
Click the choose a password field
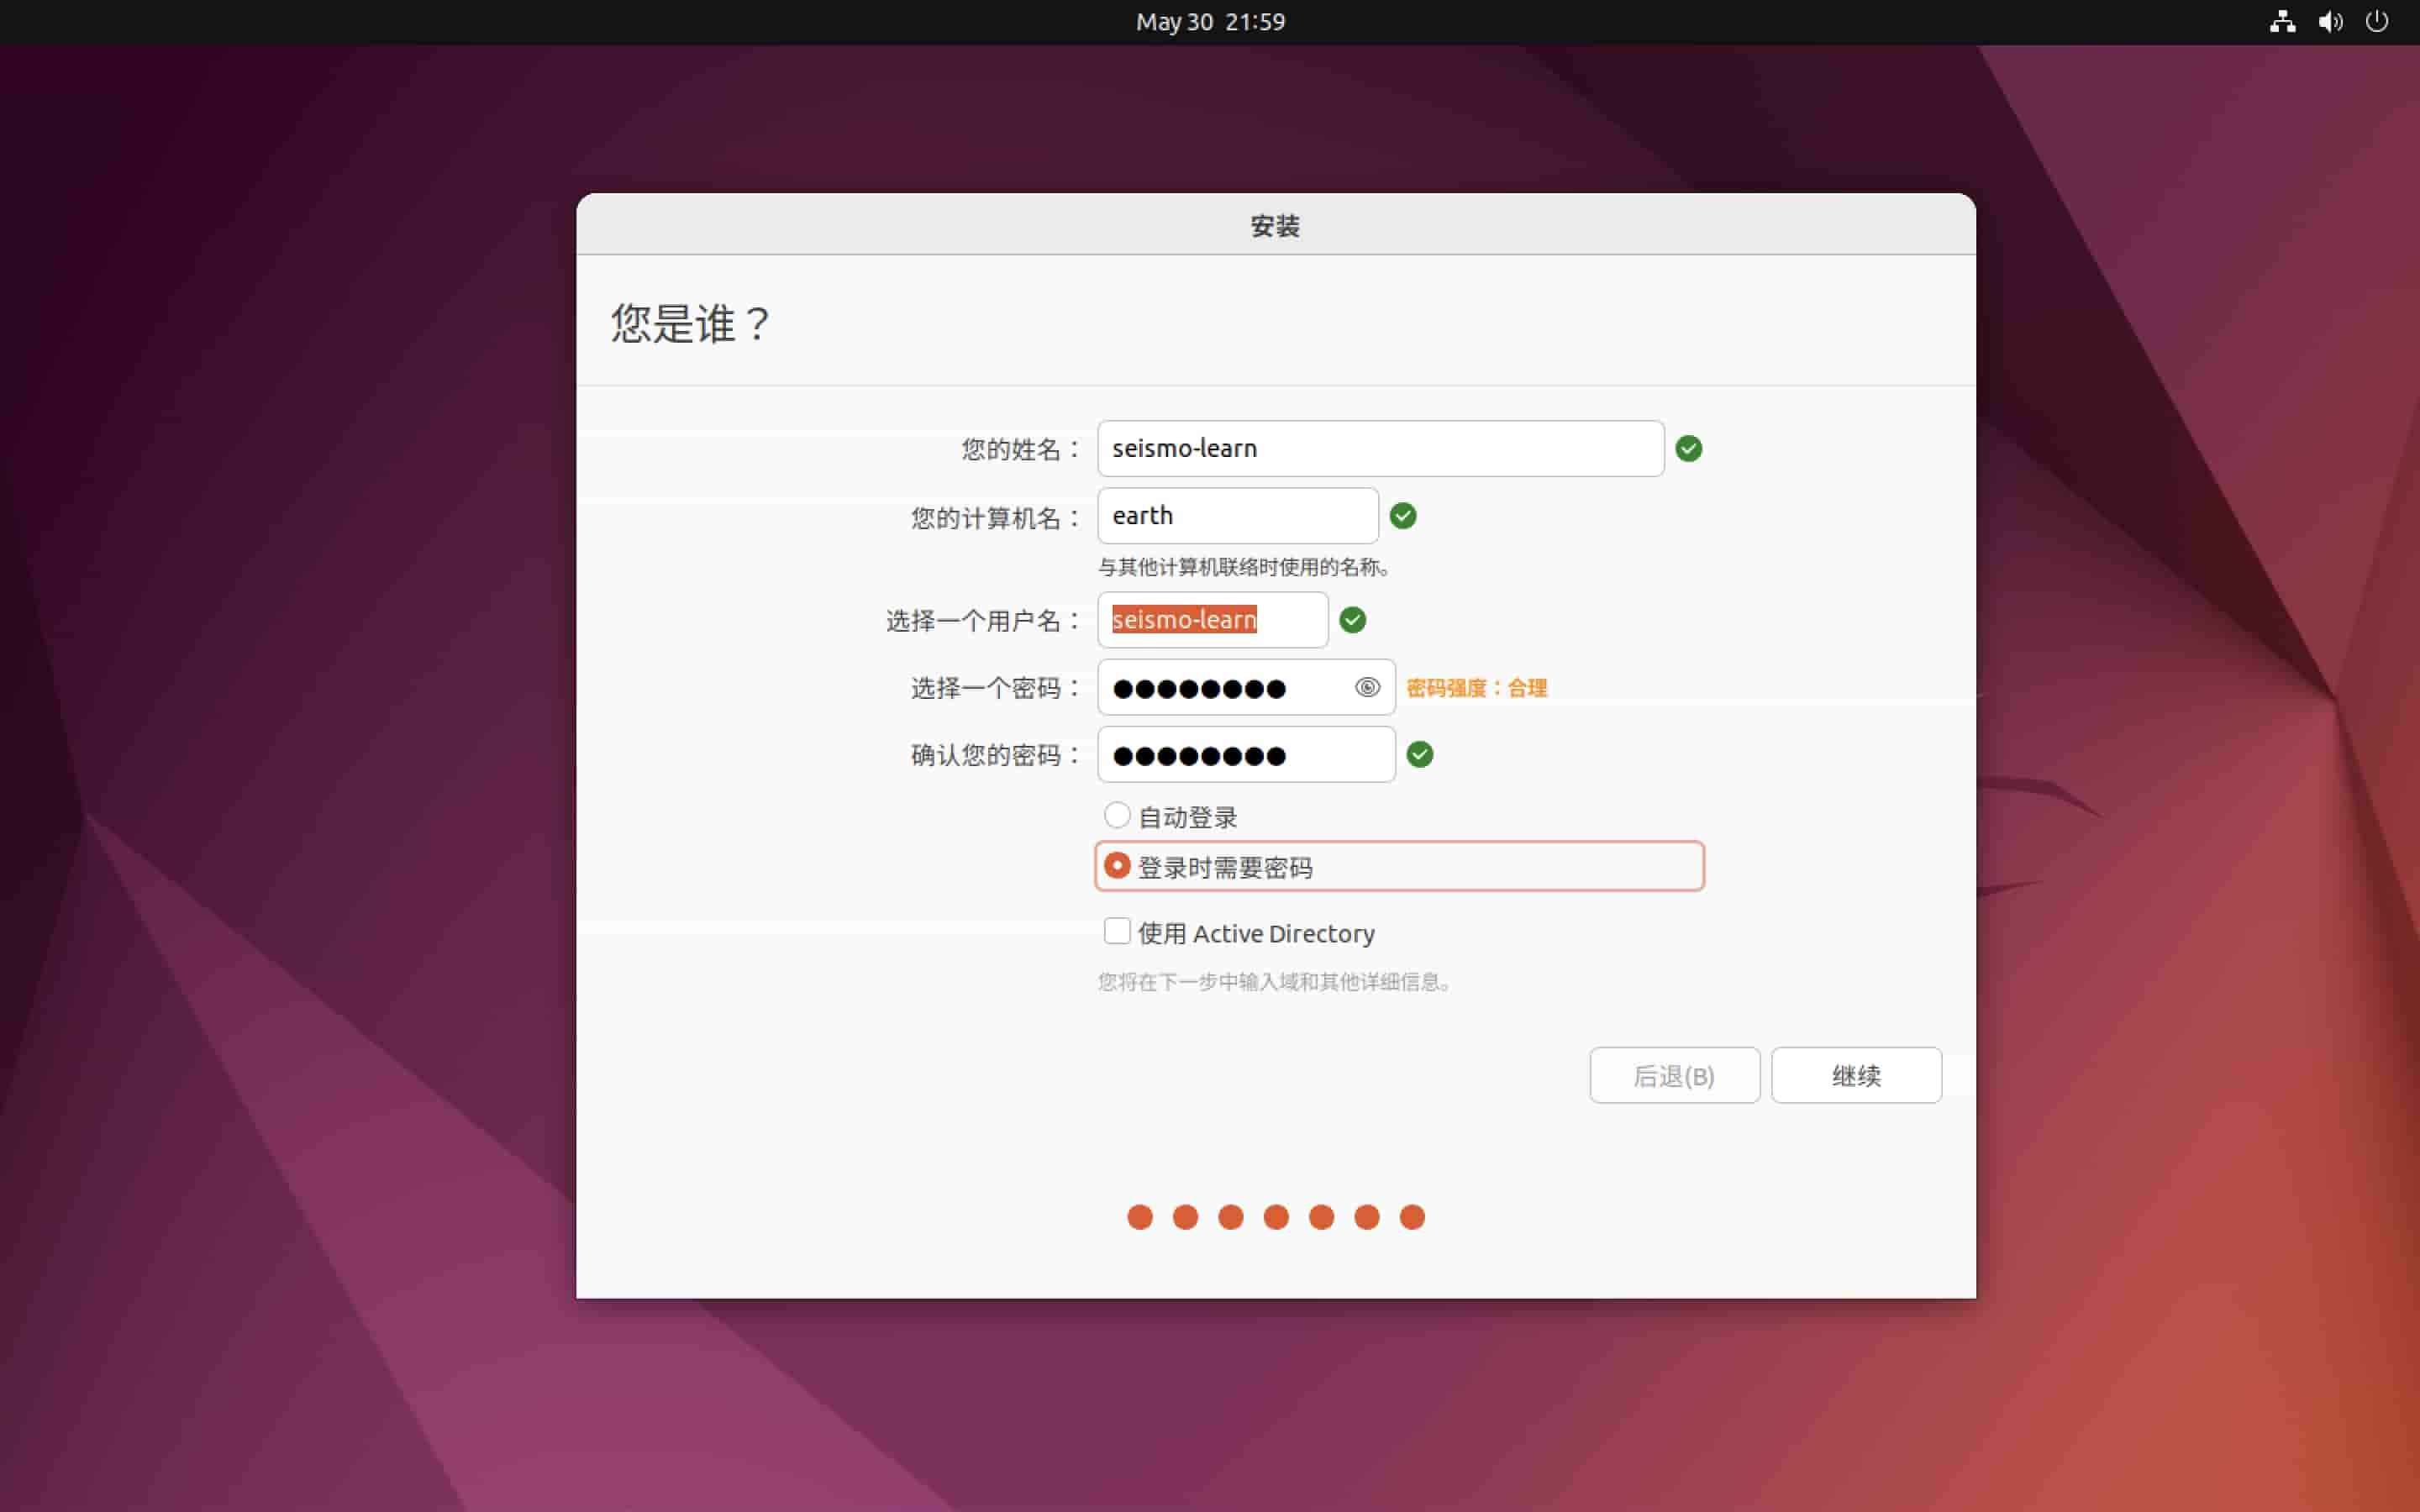1225,687
